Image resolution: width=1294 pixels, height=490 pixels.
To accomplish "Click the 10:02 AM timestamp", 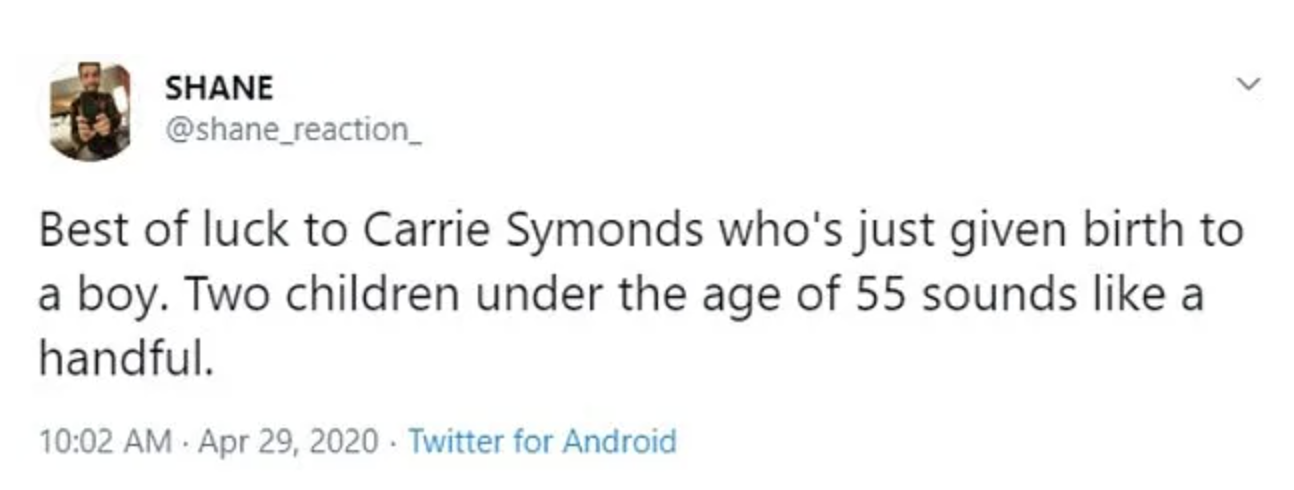I will (x=104, y=440).
